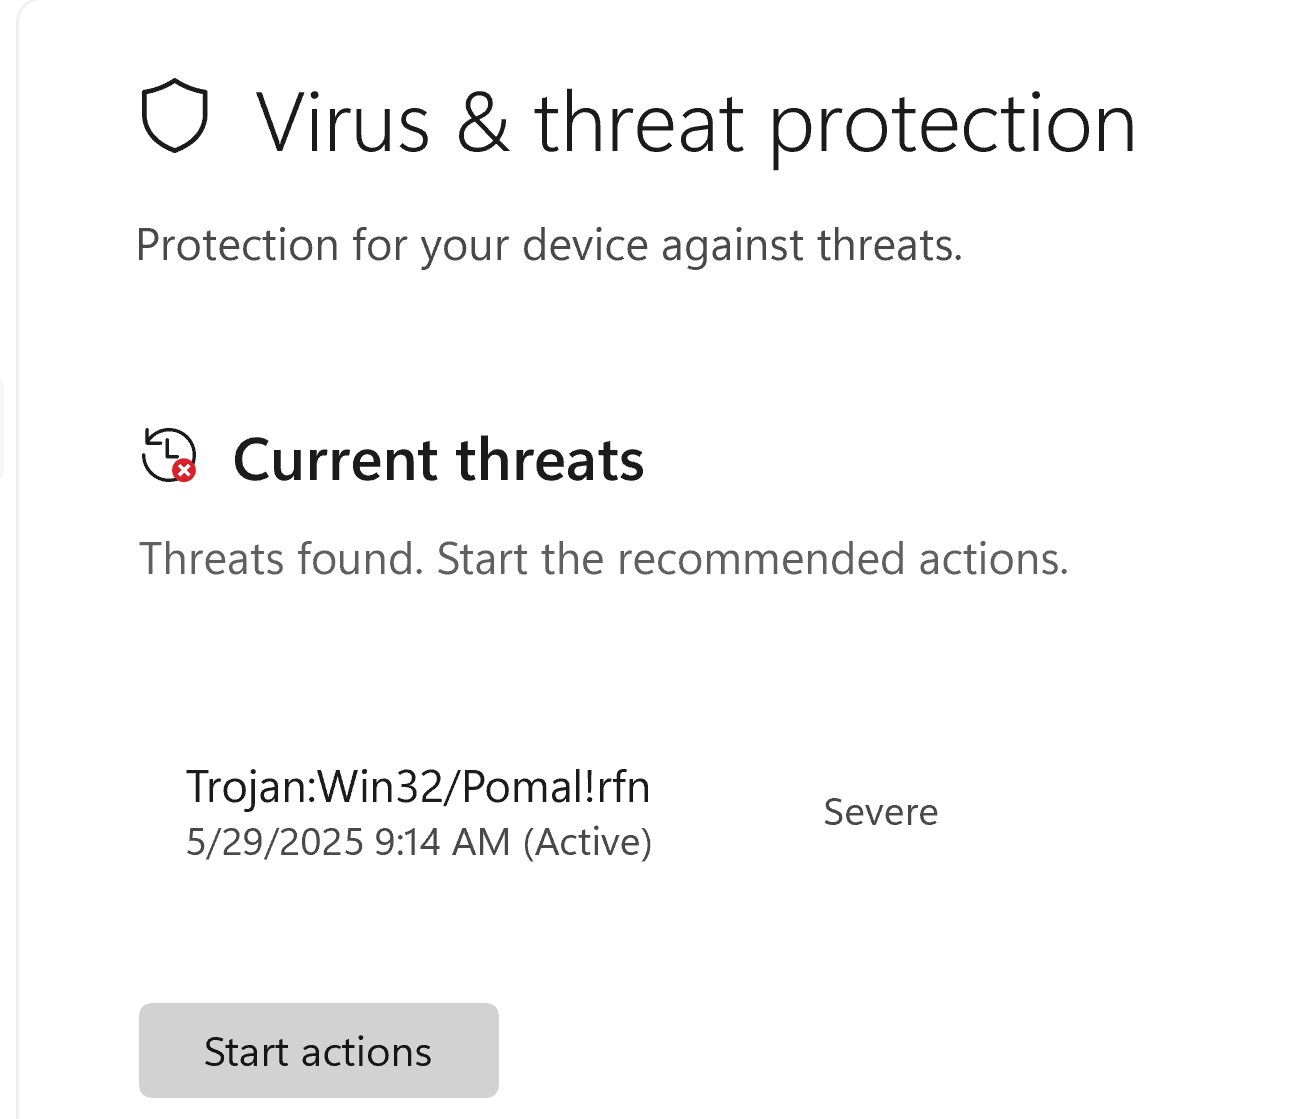This screenshot has width=1289, height=1119.
Task: Click the red X badge on threats icon
Action: pyautogui.click(x=184, y=469)
